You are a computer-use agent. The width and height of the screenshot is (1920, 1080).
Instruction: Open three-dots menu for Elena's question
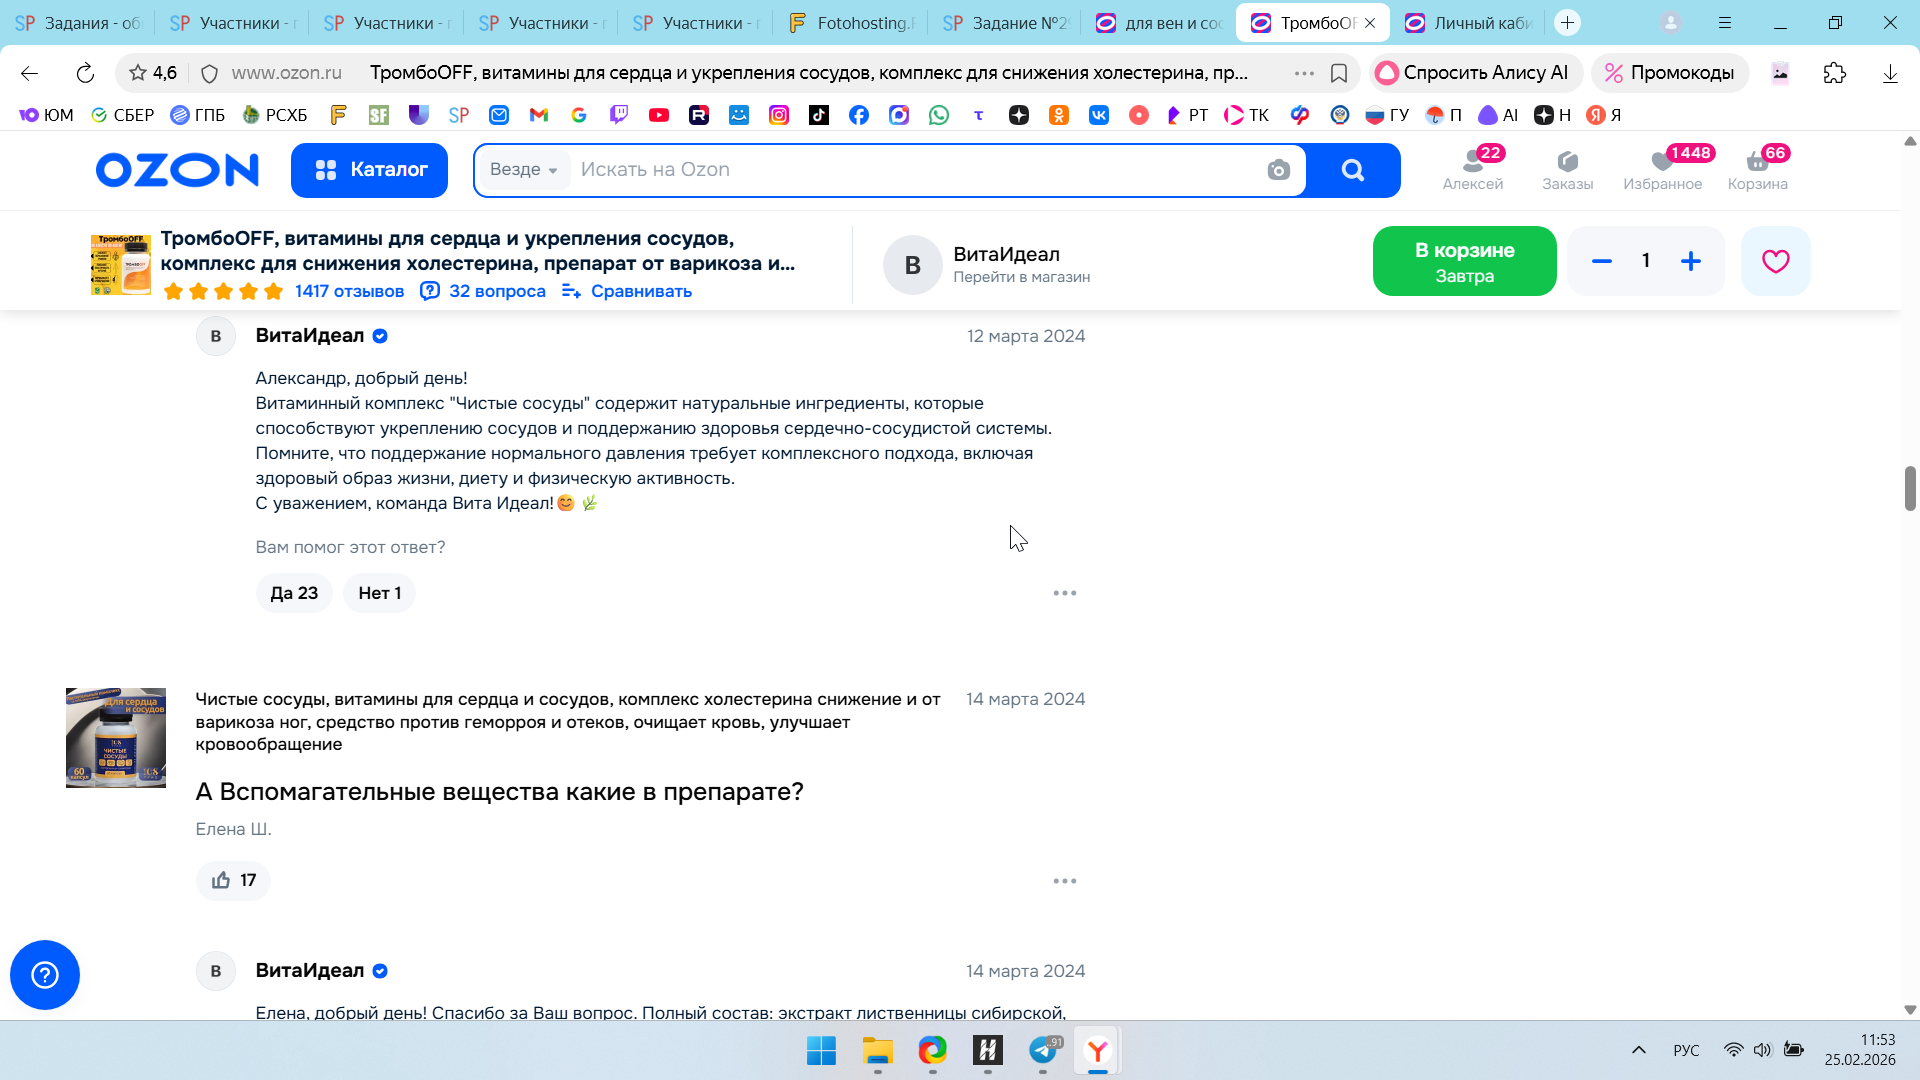[1064, 881]
